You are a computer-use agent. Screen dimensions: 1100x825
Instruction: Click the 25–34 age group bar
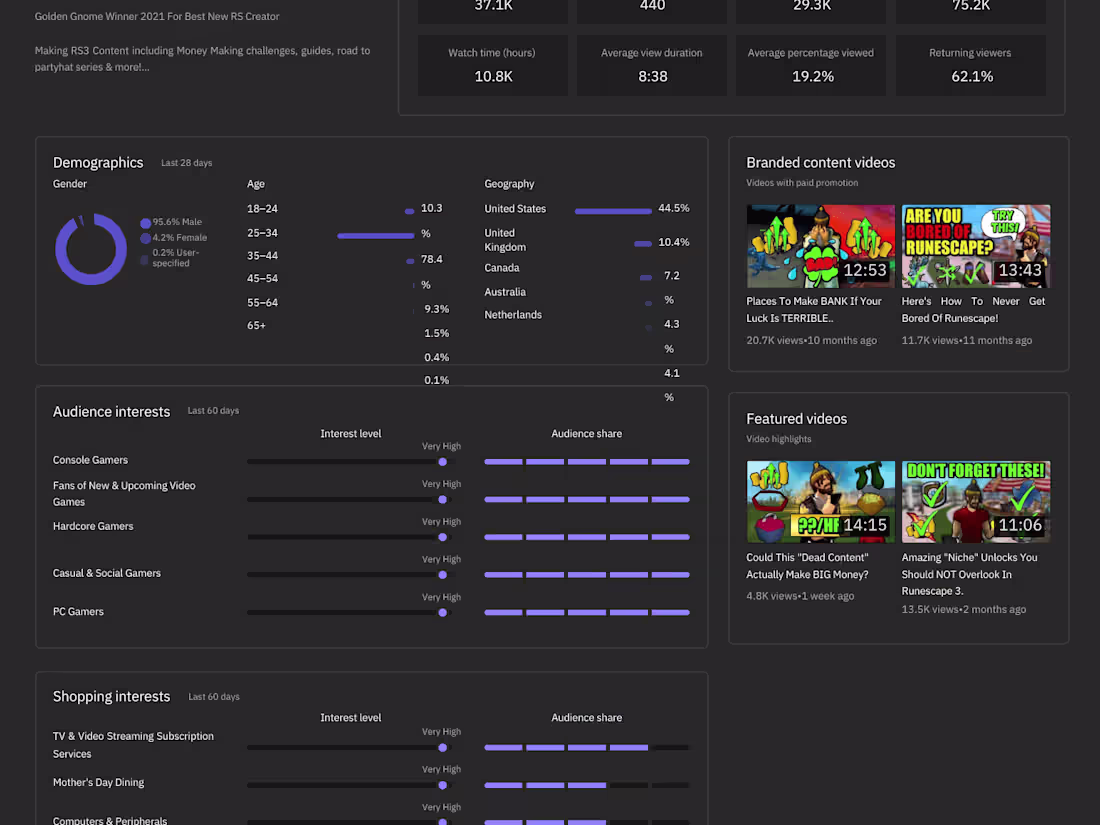(376, 236)
